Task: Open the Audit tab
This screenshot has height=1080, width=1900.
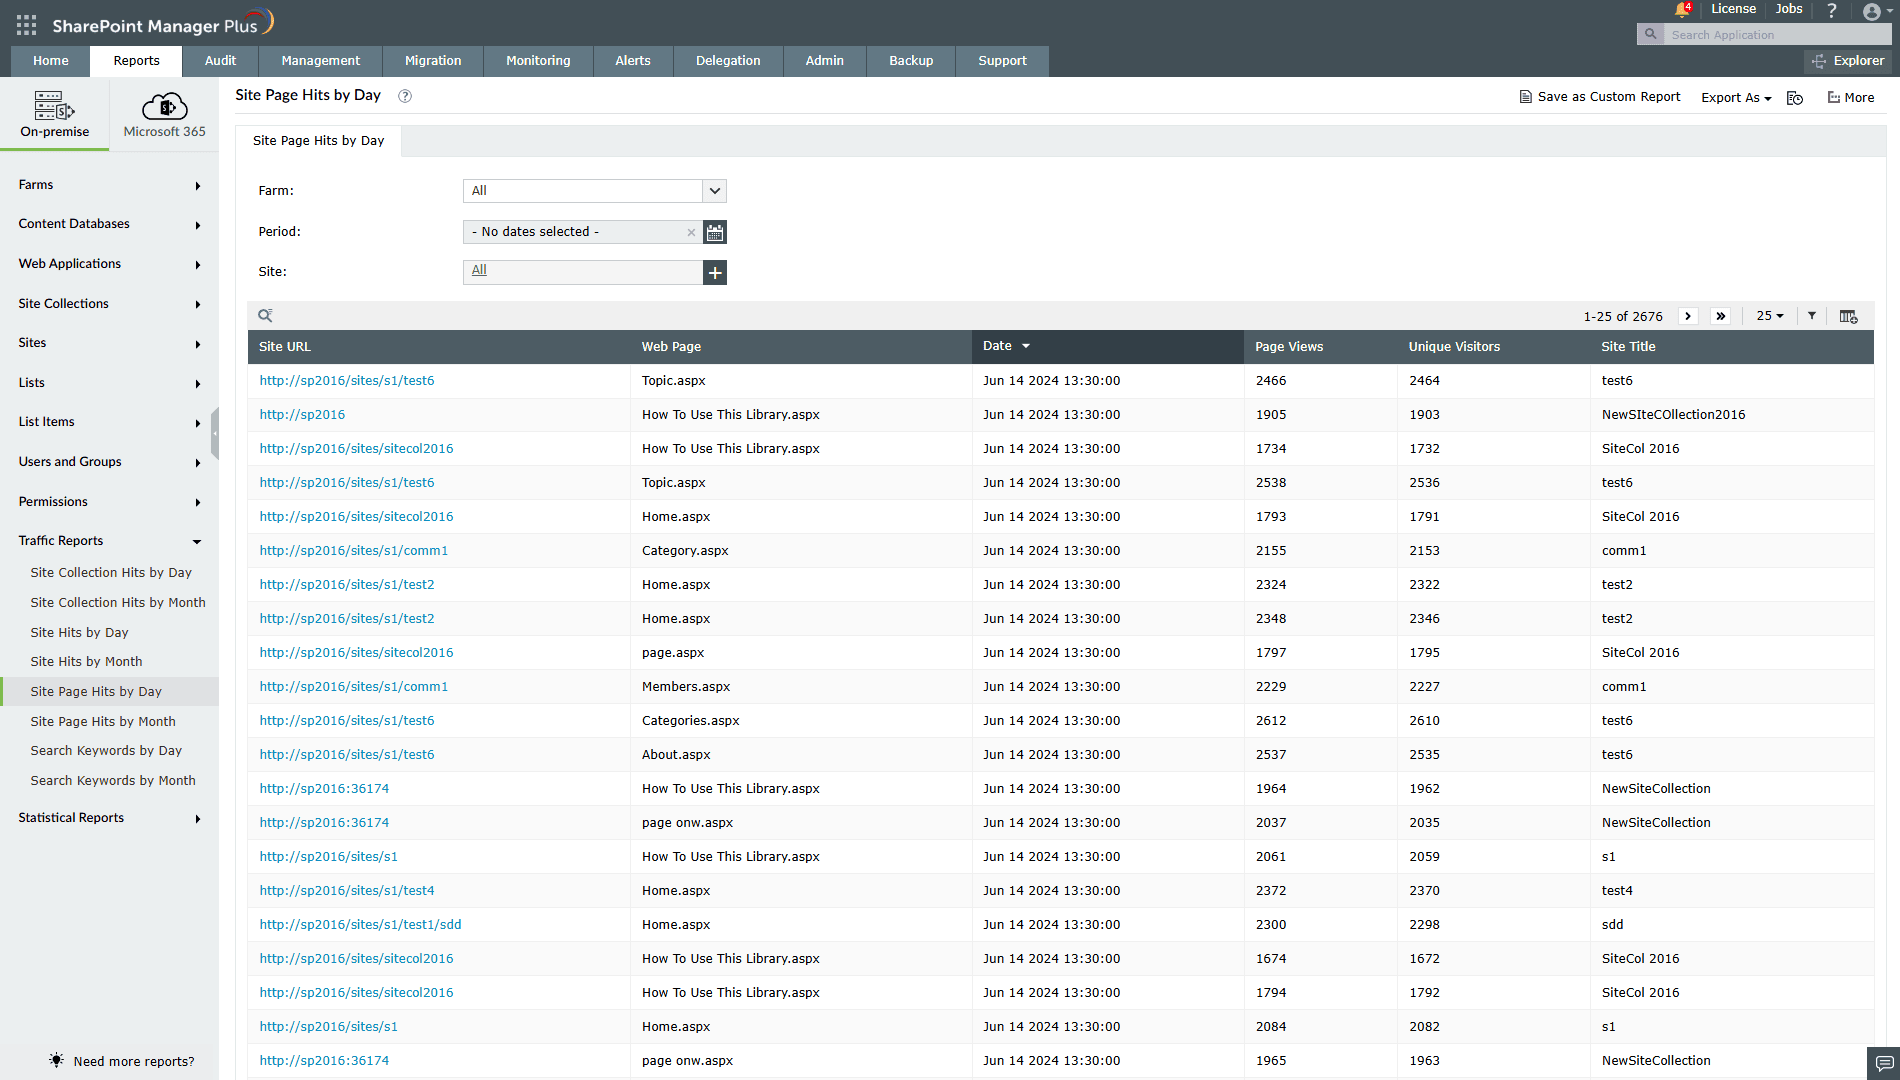Action: [x=220, y=61]
